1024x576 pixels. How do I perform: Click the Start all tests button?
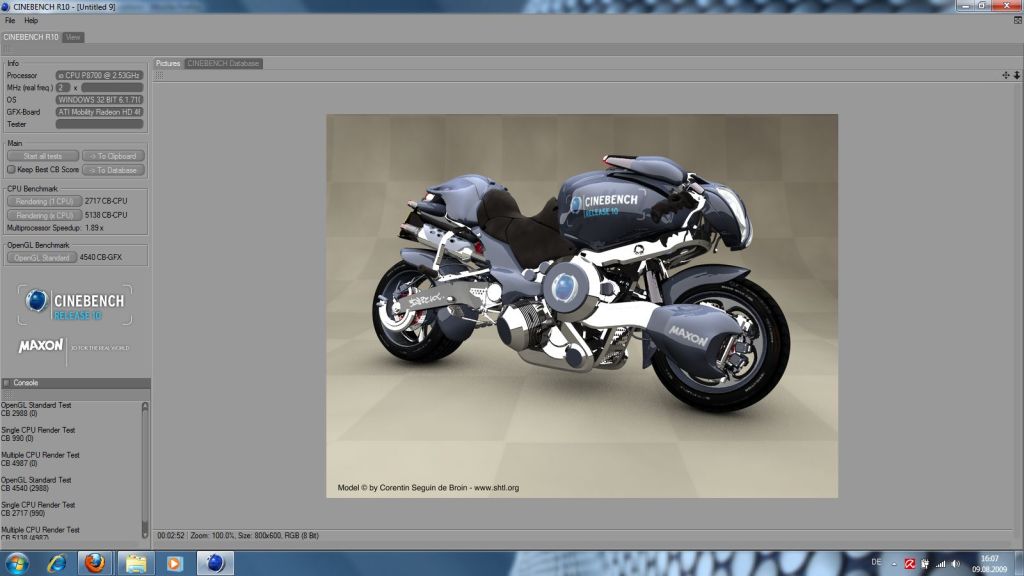coord(43,156)
